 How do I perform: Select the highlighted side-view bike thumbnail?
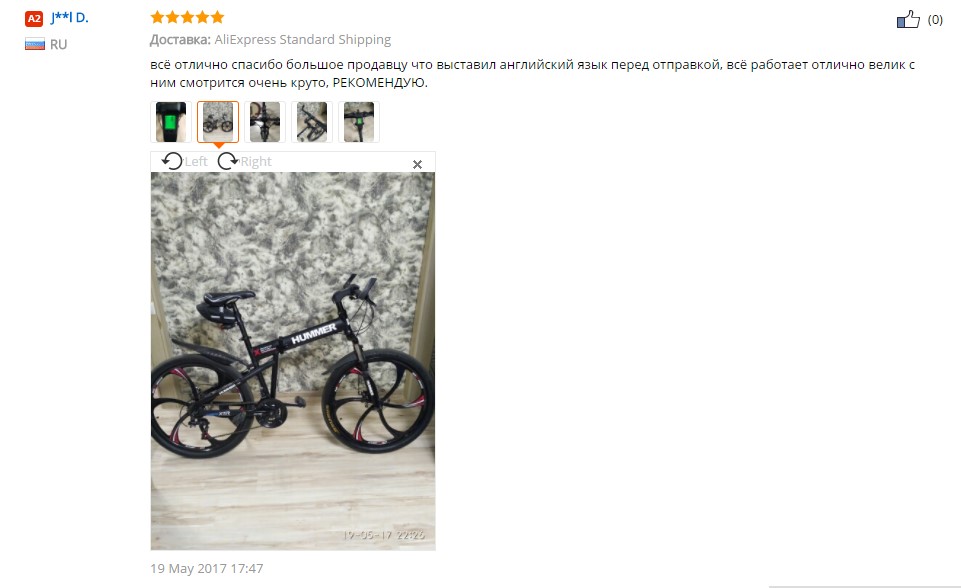click(218, 122)
